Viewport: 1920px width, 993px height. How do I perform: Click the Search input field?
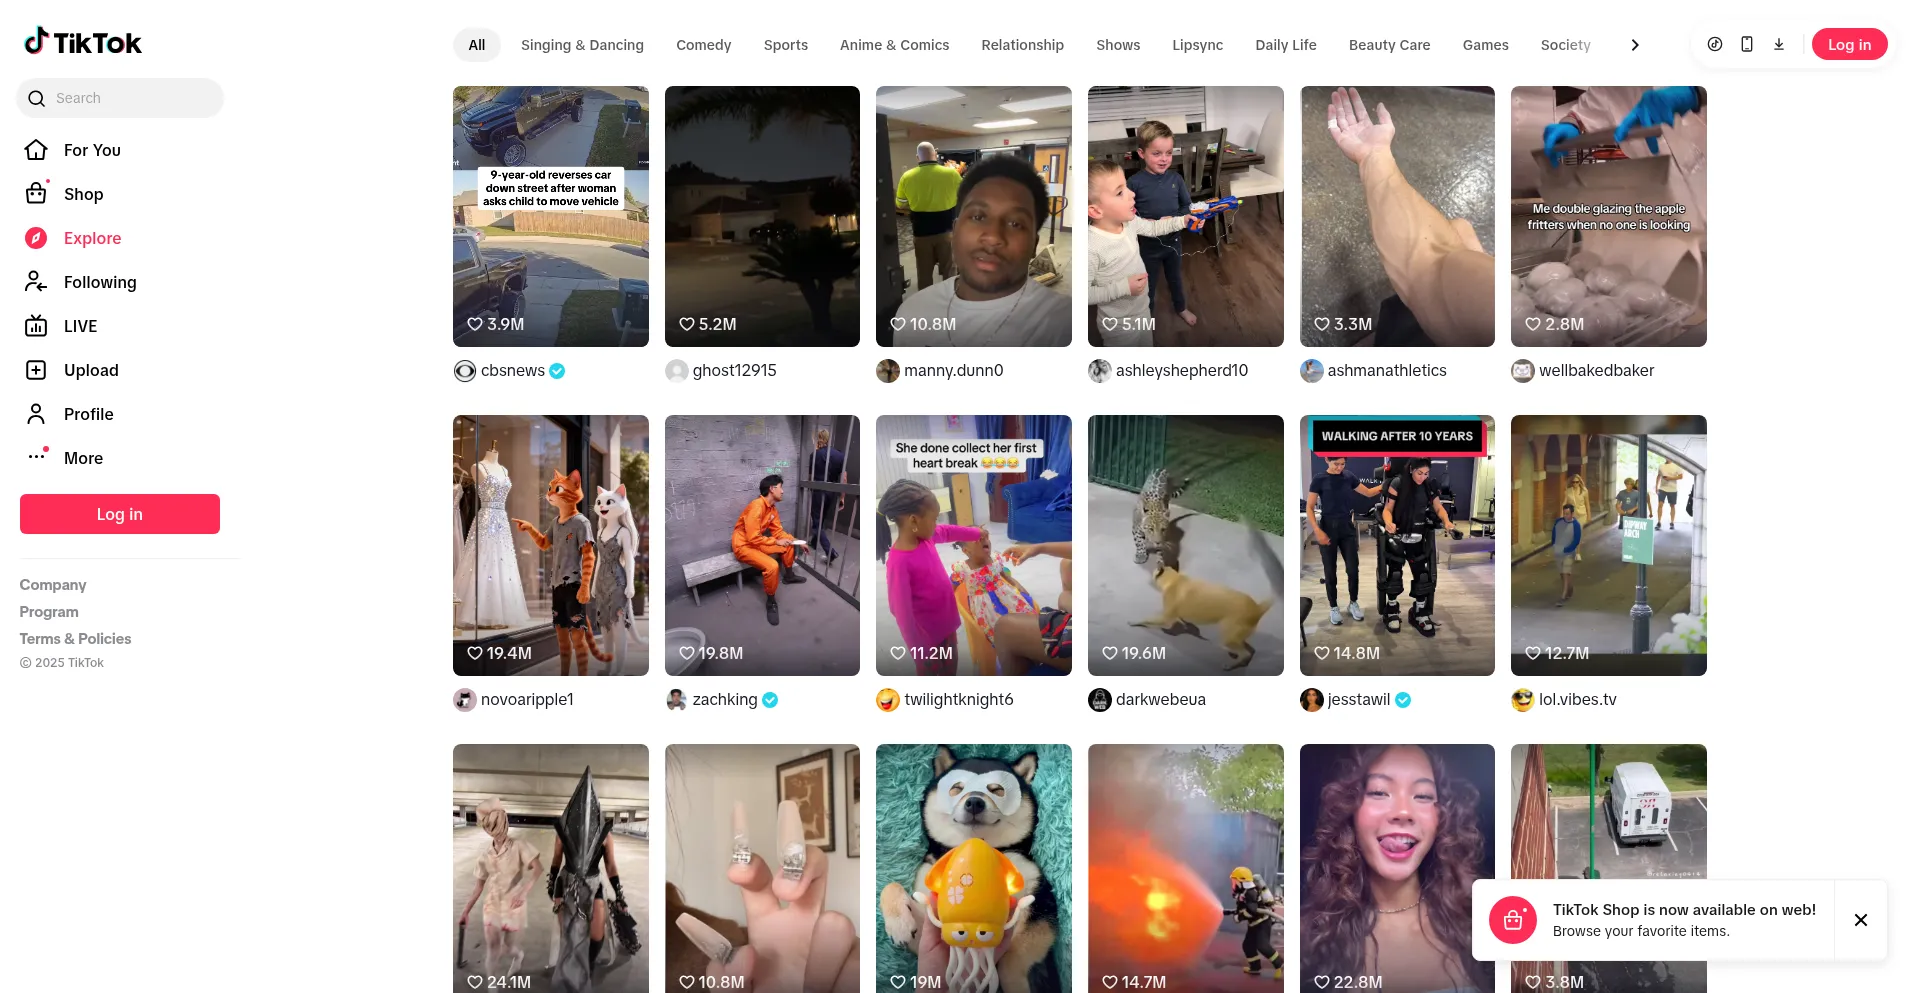pos(130,98)
